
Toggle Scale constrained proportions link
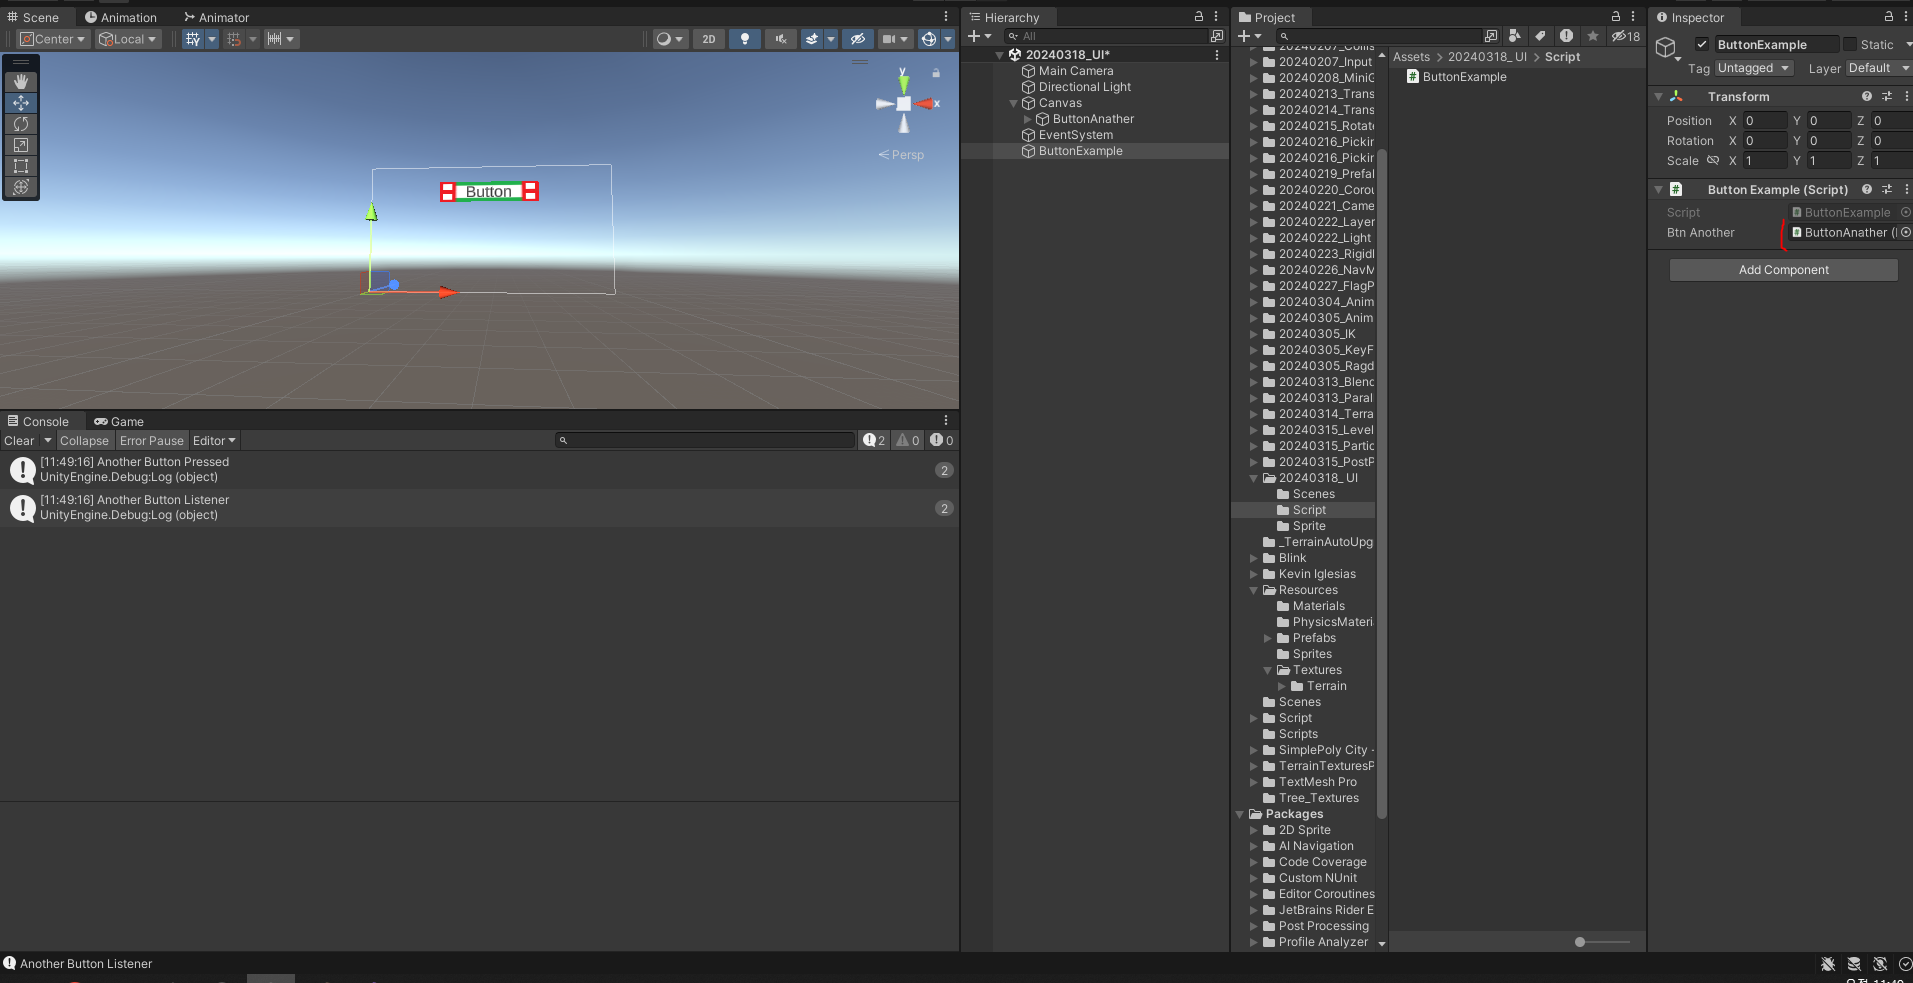[1713, 161]
